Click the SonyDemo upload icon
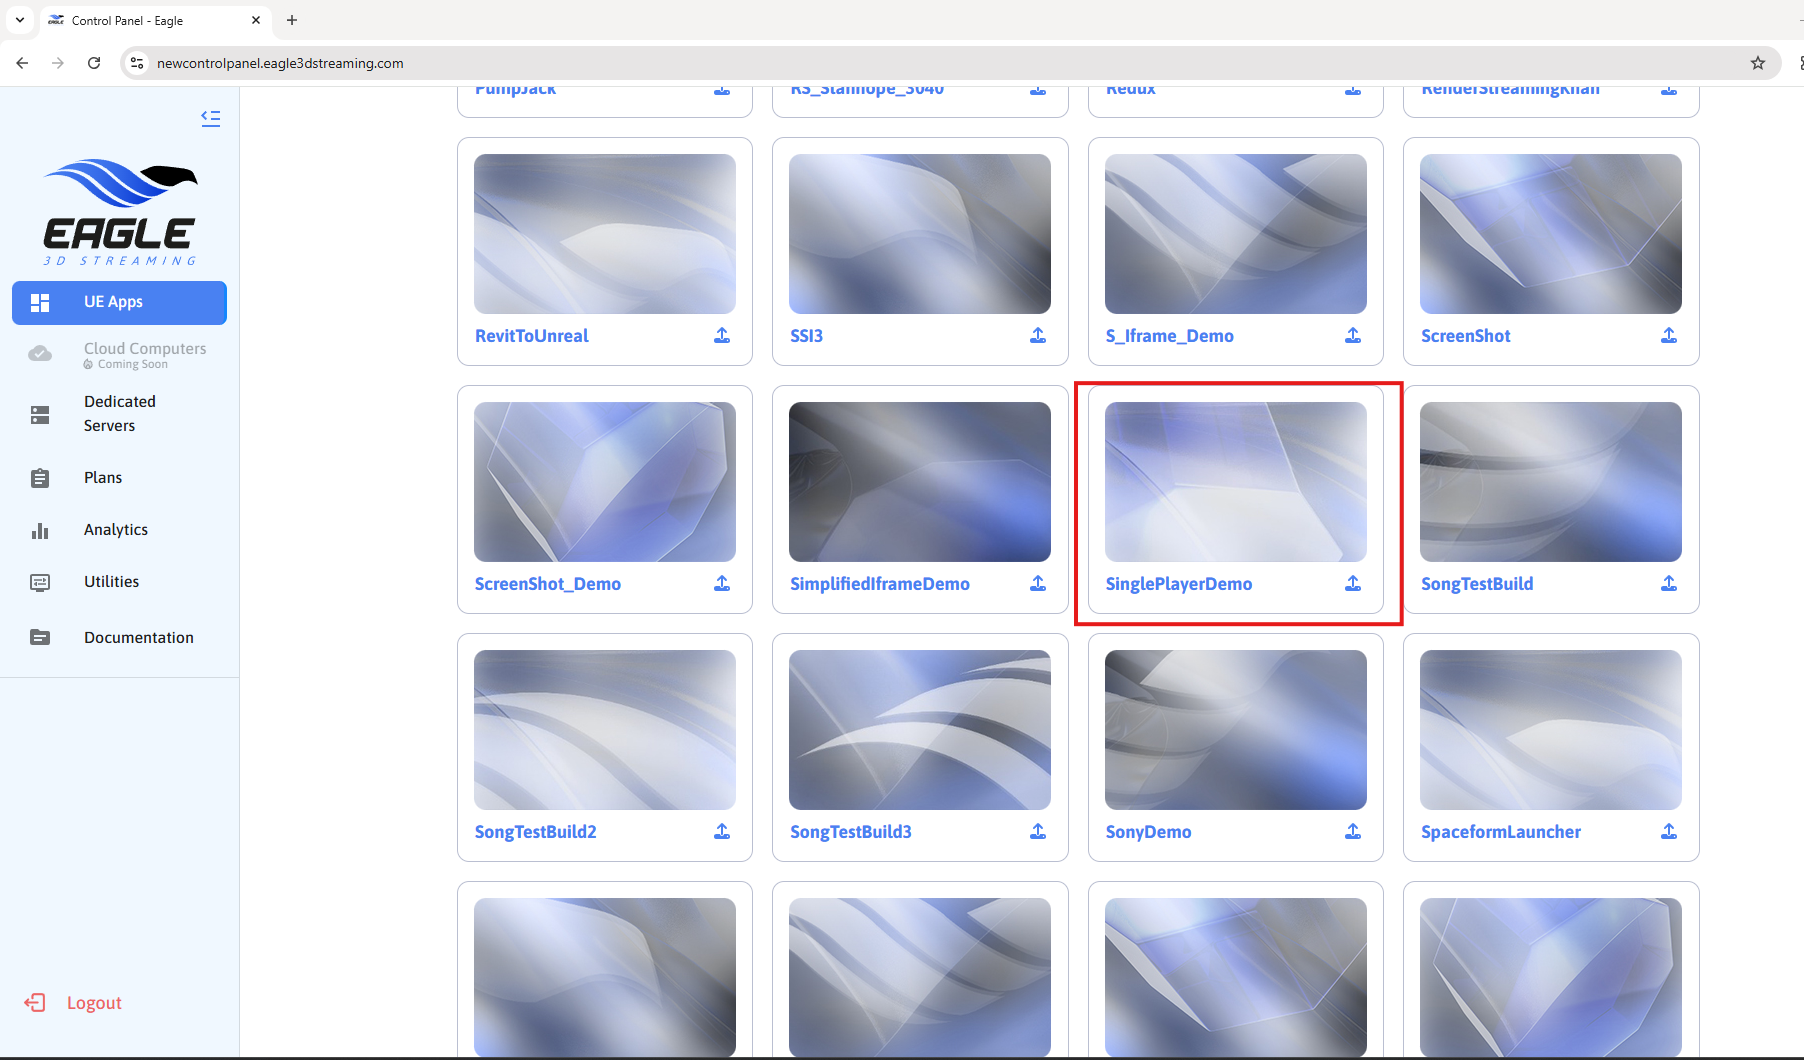The height and width of the screenshot is (1060, 1804). (1353, 832)
